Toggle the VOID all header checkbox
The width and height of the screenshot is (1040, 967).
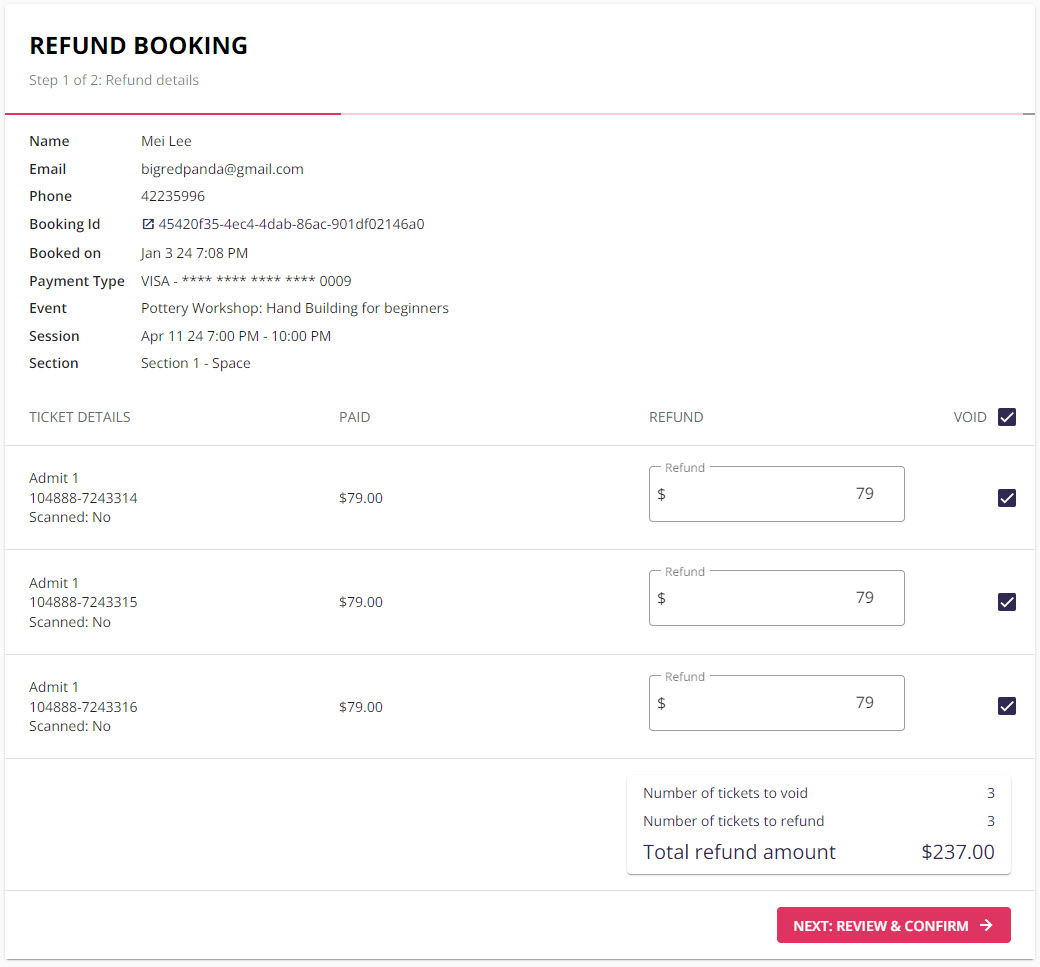click(1006, 417)
